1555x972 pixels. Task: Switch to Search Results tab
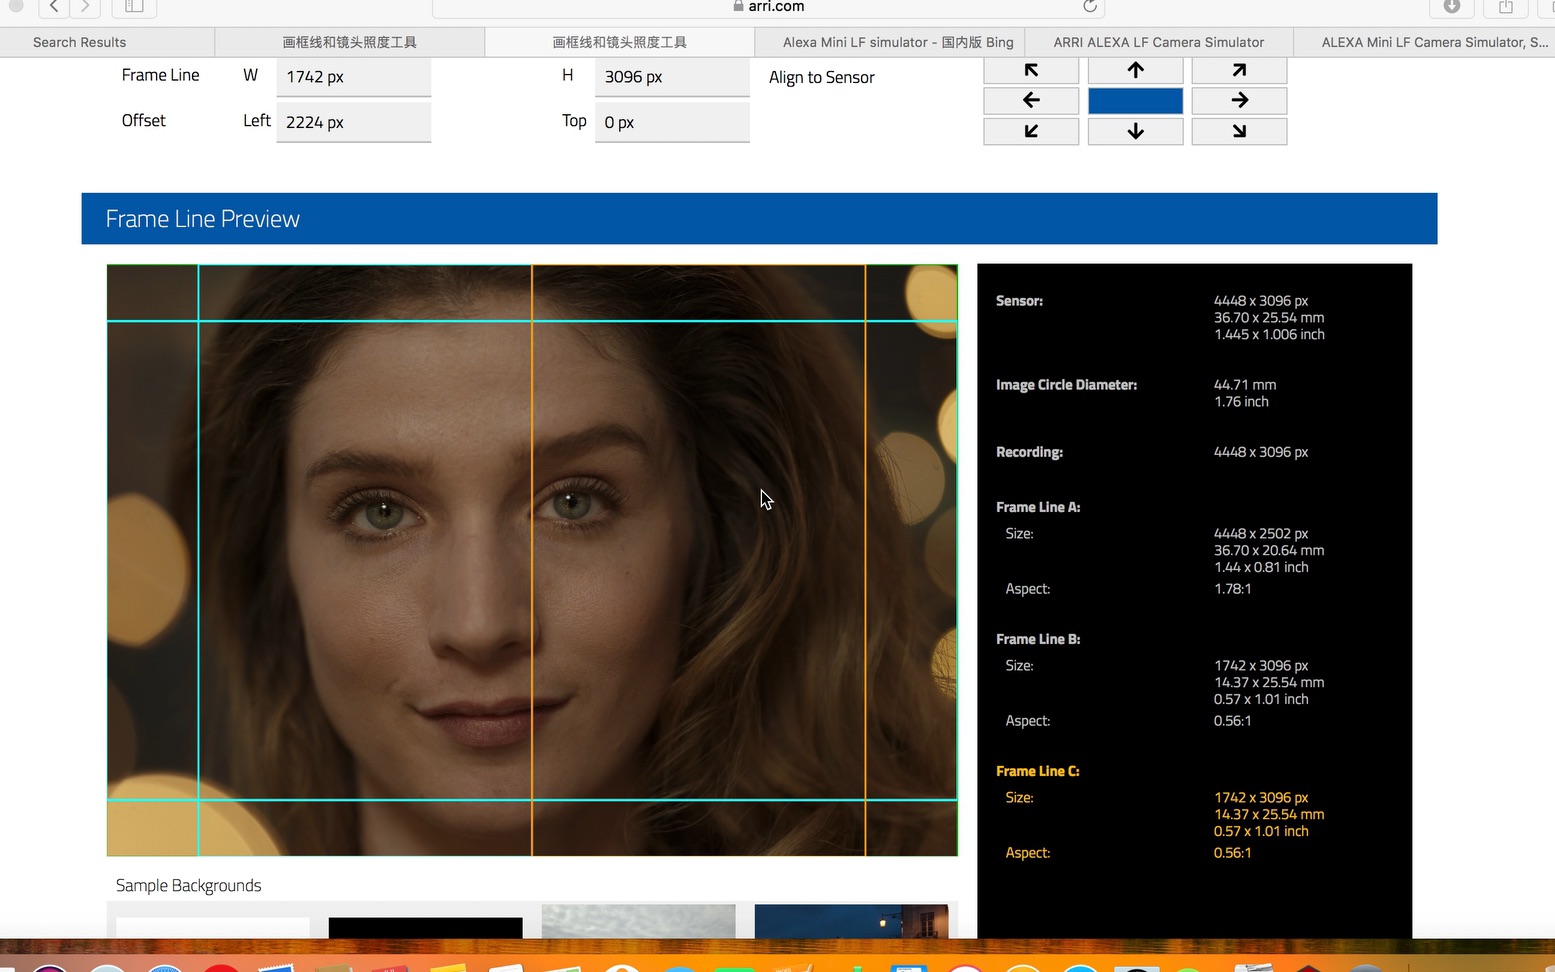tap(107, 42)
